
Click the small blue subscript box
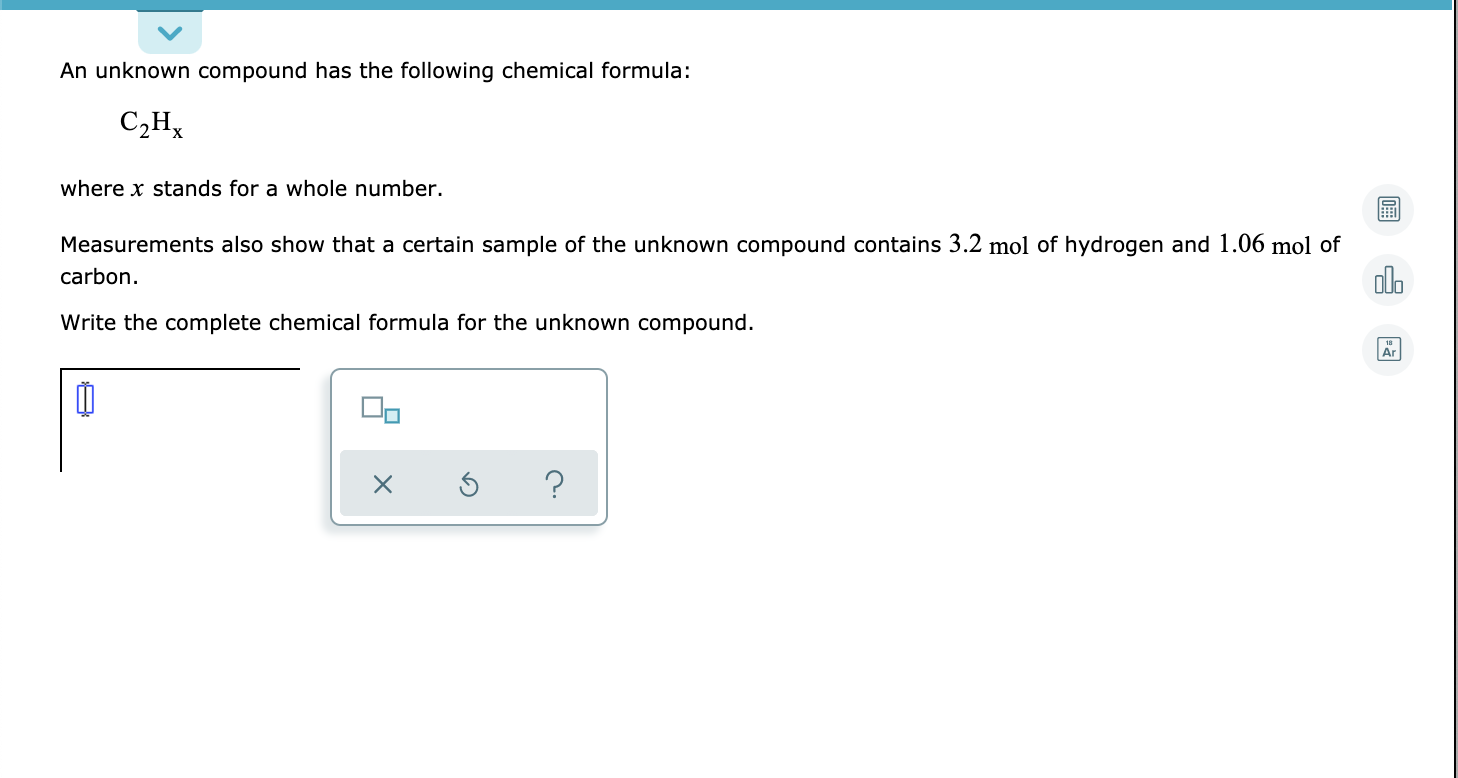click(x=393, y=416)
